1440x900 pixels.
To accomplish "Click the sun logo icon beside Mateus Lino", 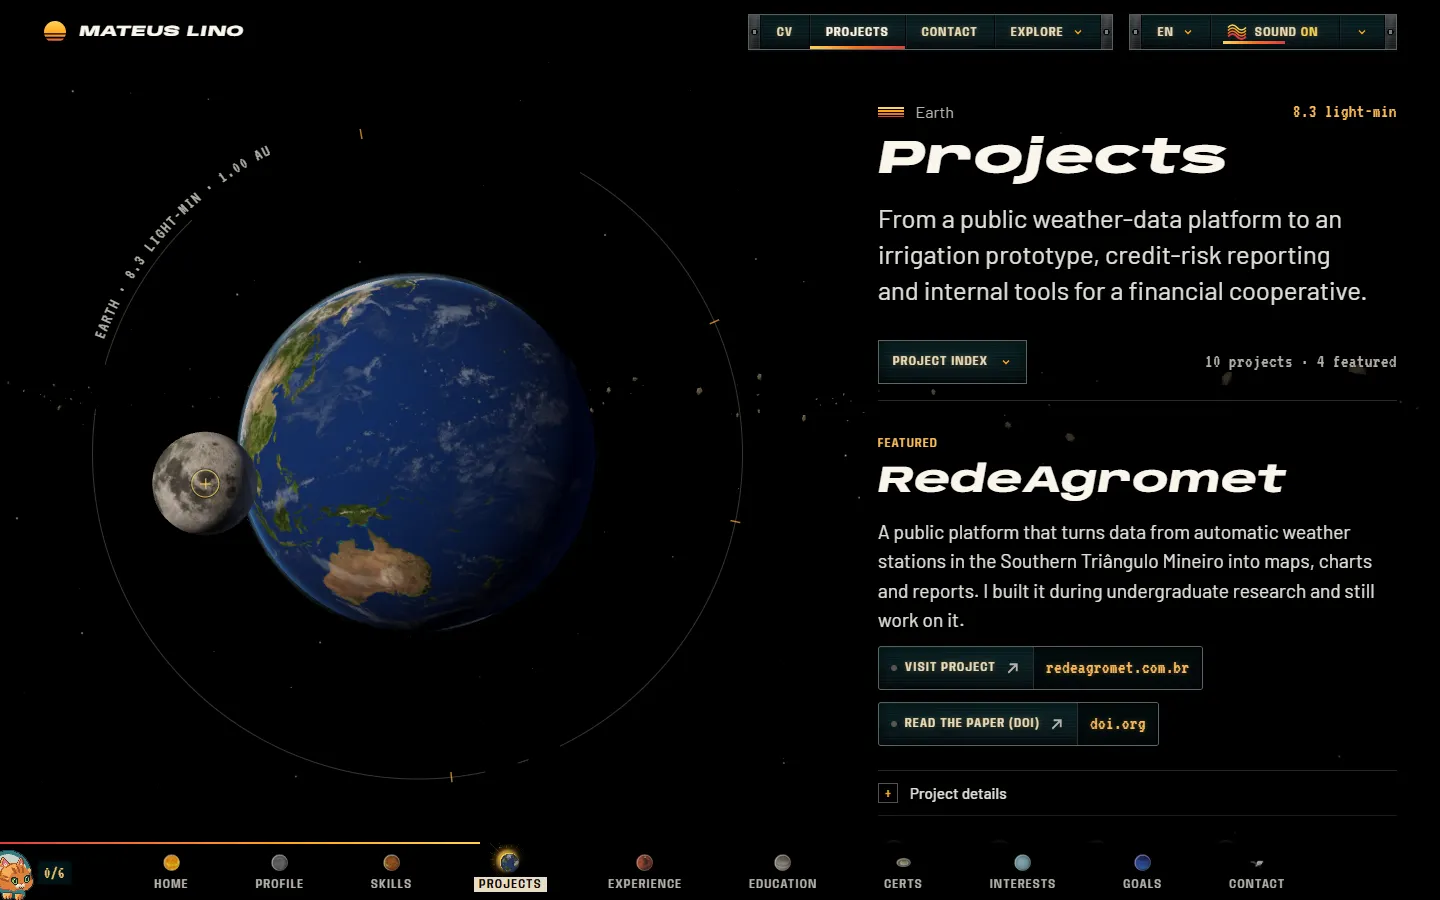I will tap(55, 31).
